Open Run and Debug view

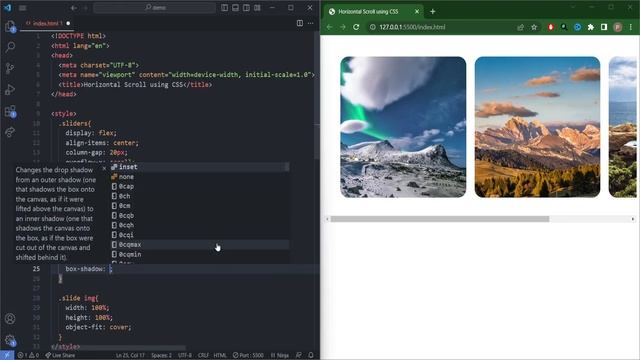(x=10, y=89)
